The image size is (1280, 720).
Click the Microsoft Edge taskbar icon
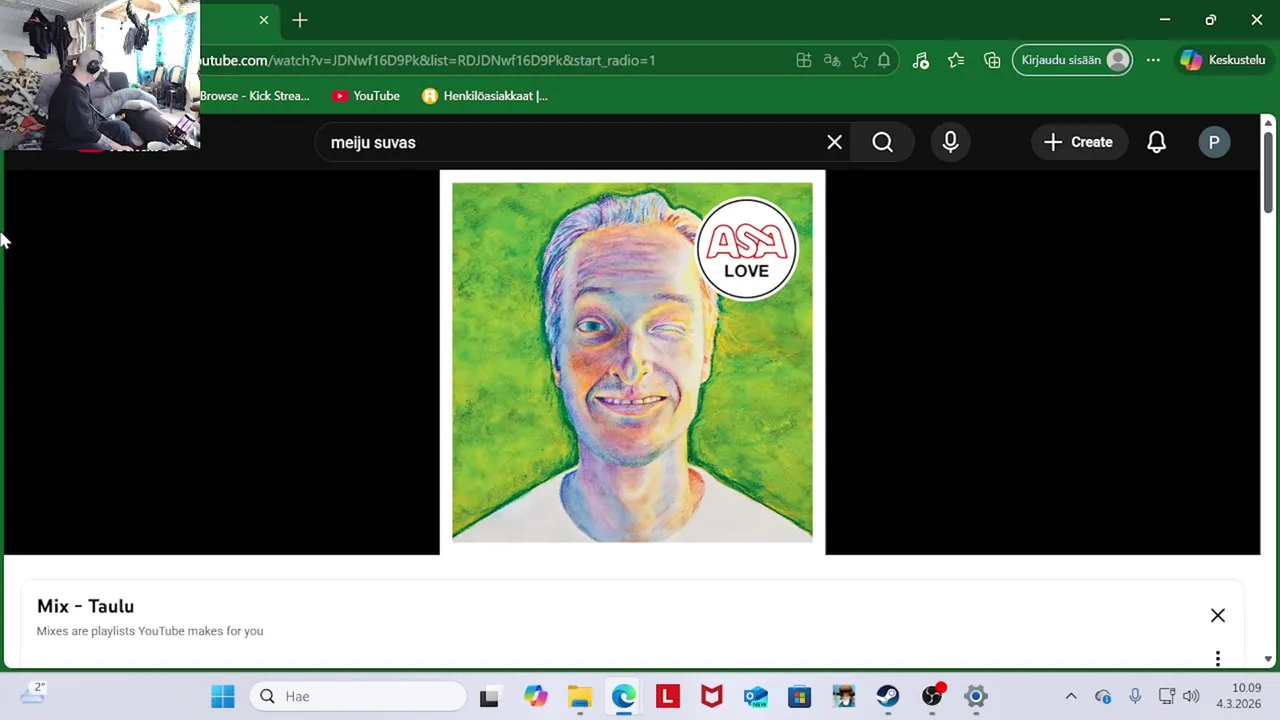click(x=624, y=696)
